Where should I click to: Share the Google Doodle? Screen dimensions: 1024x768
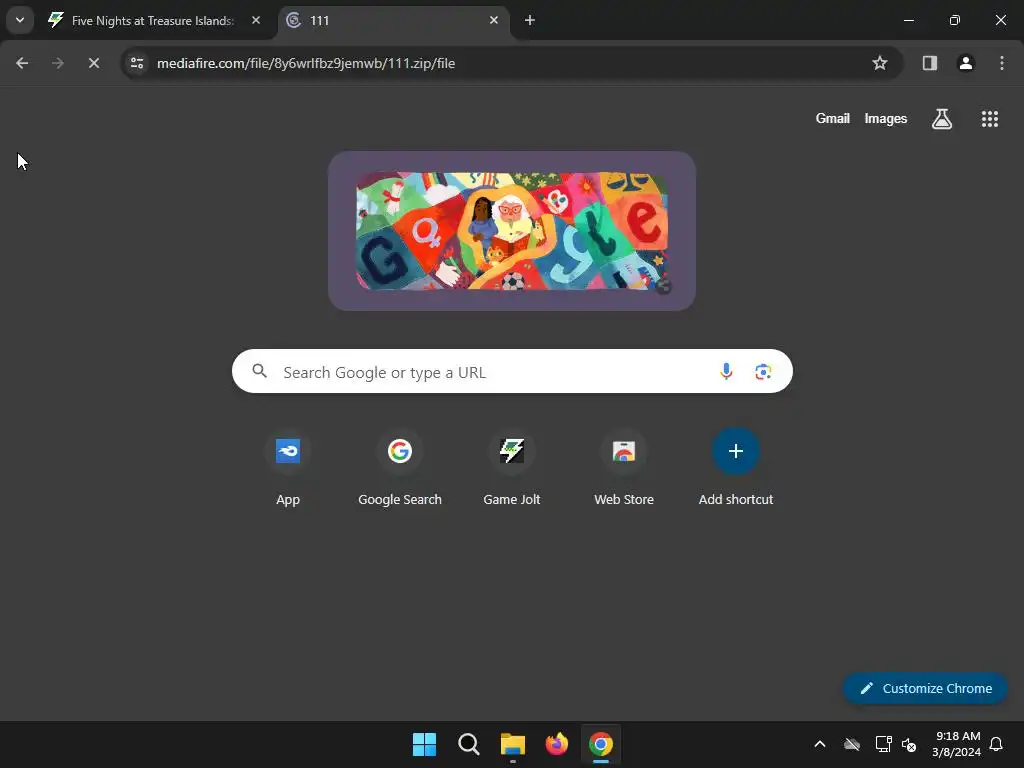pyautogui.click(x=663, y=285)
